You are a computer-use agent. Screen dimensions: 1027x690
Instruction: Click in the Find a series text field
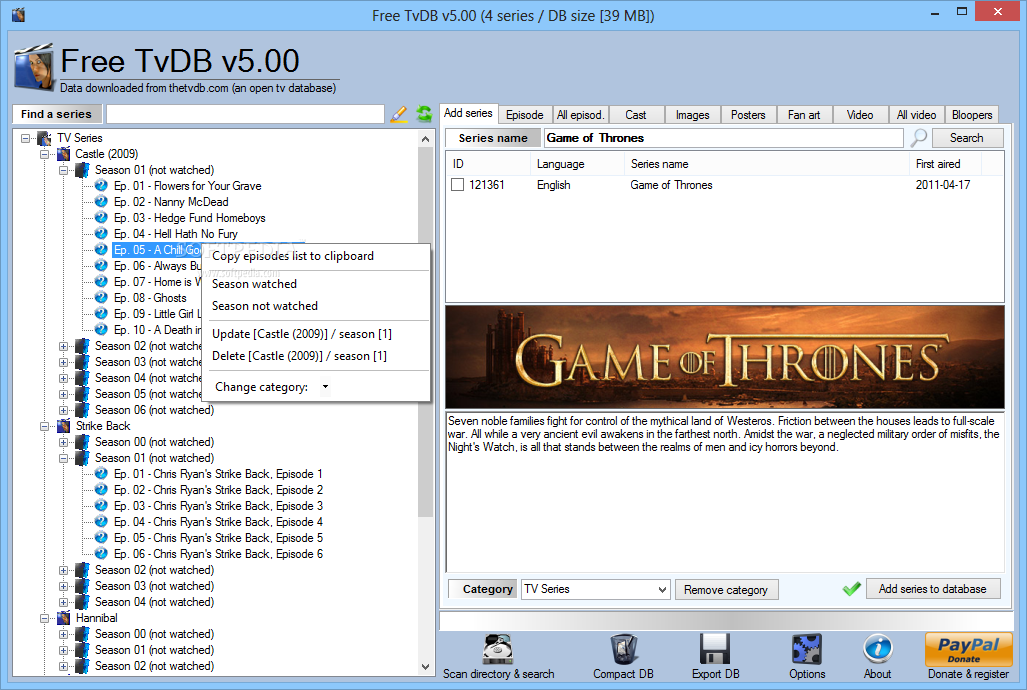pyautogui.click(x=245, y=114)
